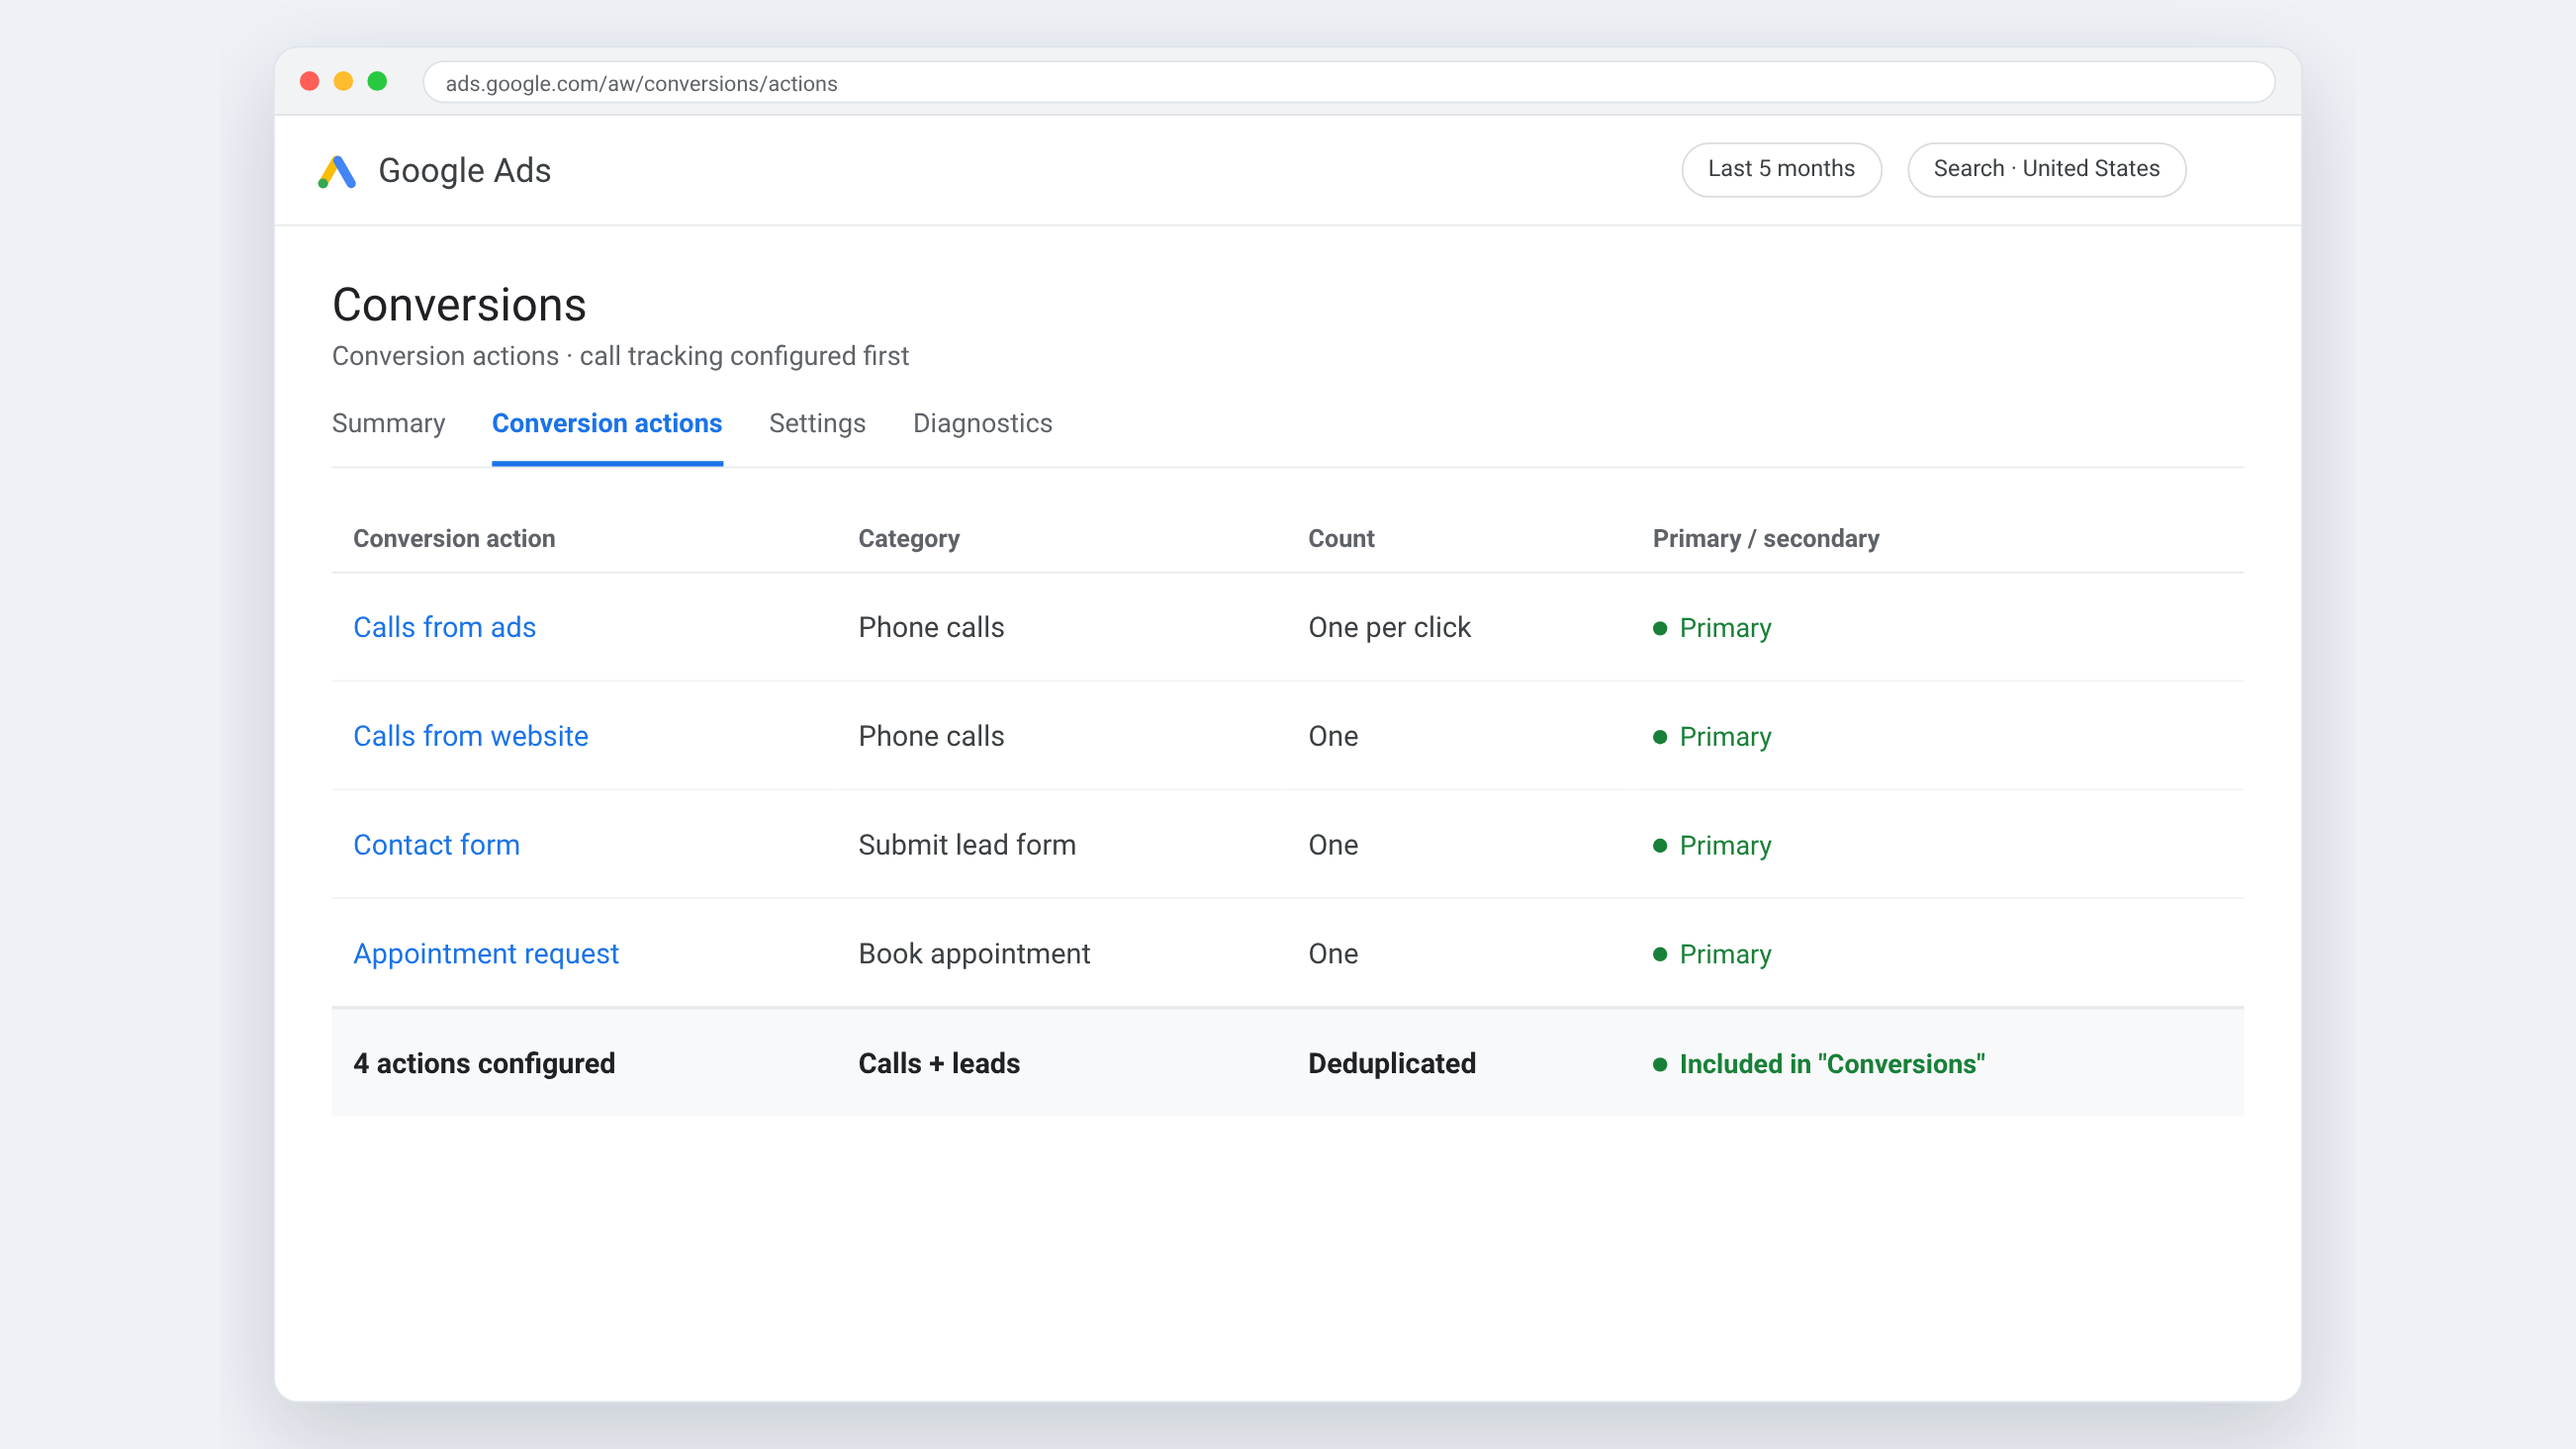The width and height of the screenshot is (2576, 1449).
Task: Click the green Primary status dot for Calls from website
Action: tap(1660, 737)
